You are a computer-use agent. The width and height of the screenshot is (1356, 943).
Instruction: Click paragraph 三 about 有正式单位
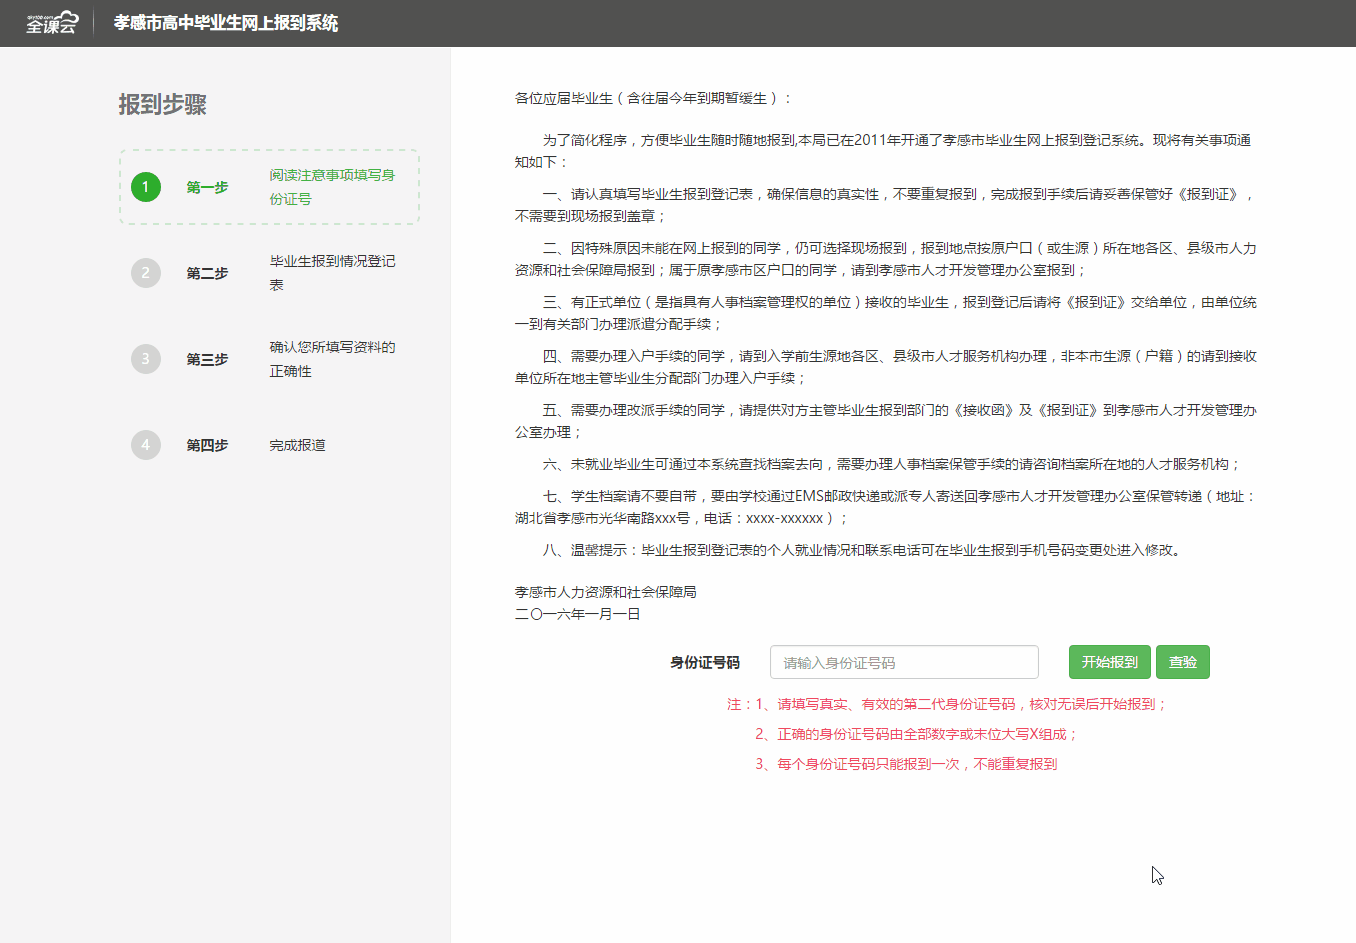886,313
